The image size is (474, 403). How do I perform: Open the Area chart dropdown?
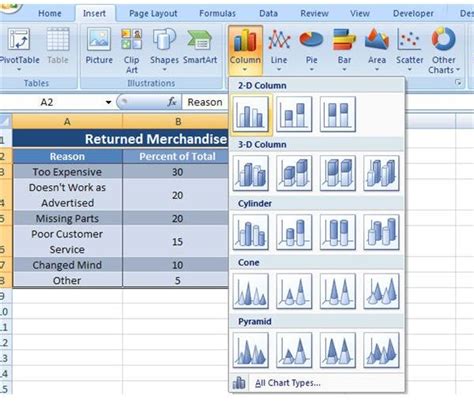coord(377,50)
